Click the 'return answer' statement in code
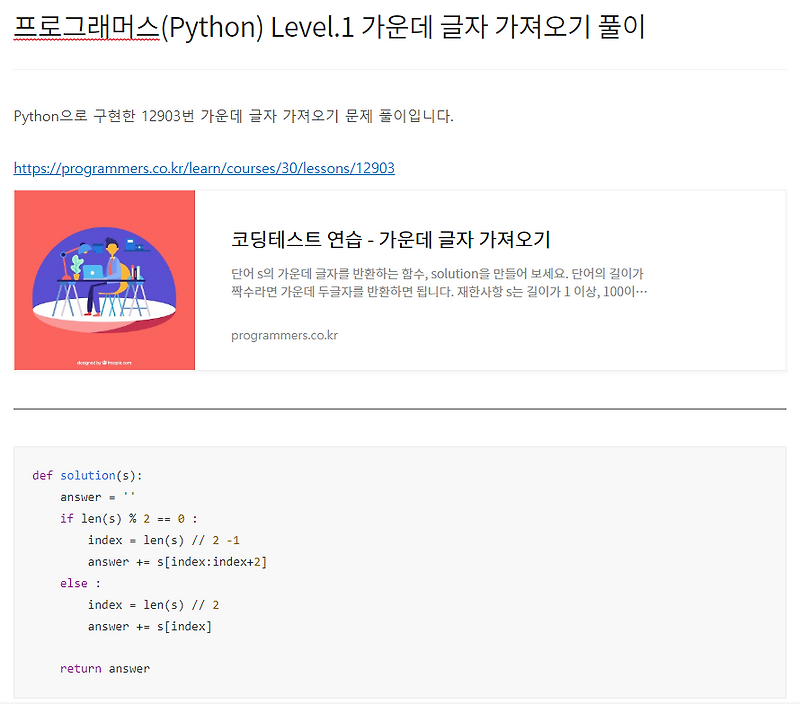The image size is (800, 704). pyautogui.click(x=105, y=668)
